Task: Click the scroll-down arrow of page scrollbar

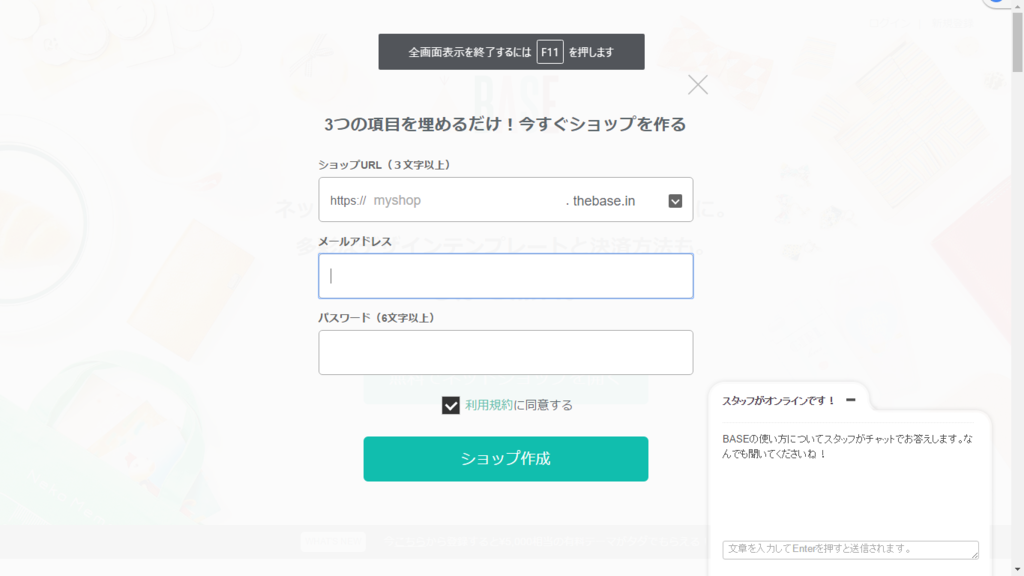Action: (x=1017, y=570)
